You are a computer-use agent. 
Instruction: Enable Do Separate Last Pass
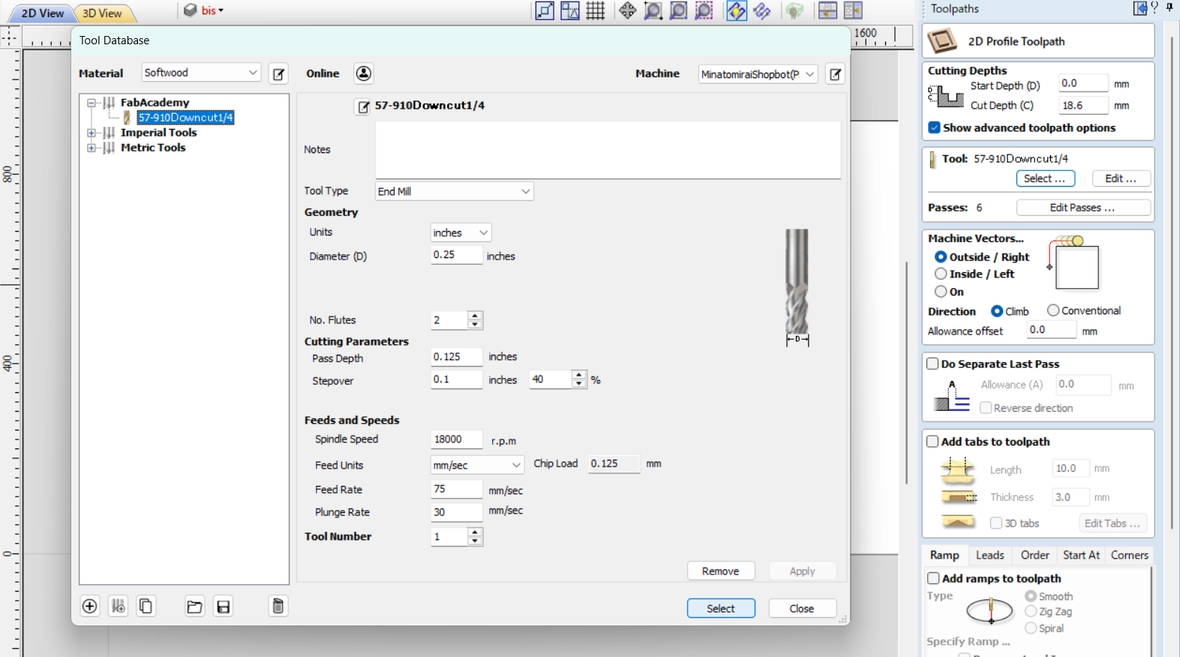click(931, 363)
